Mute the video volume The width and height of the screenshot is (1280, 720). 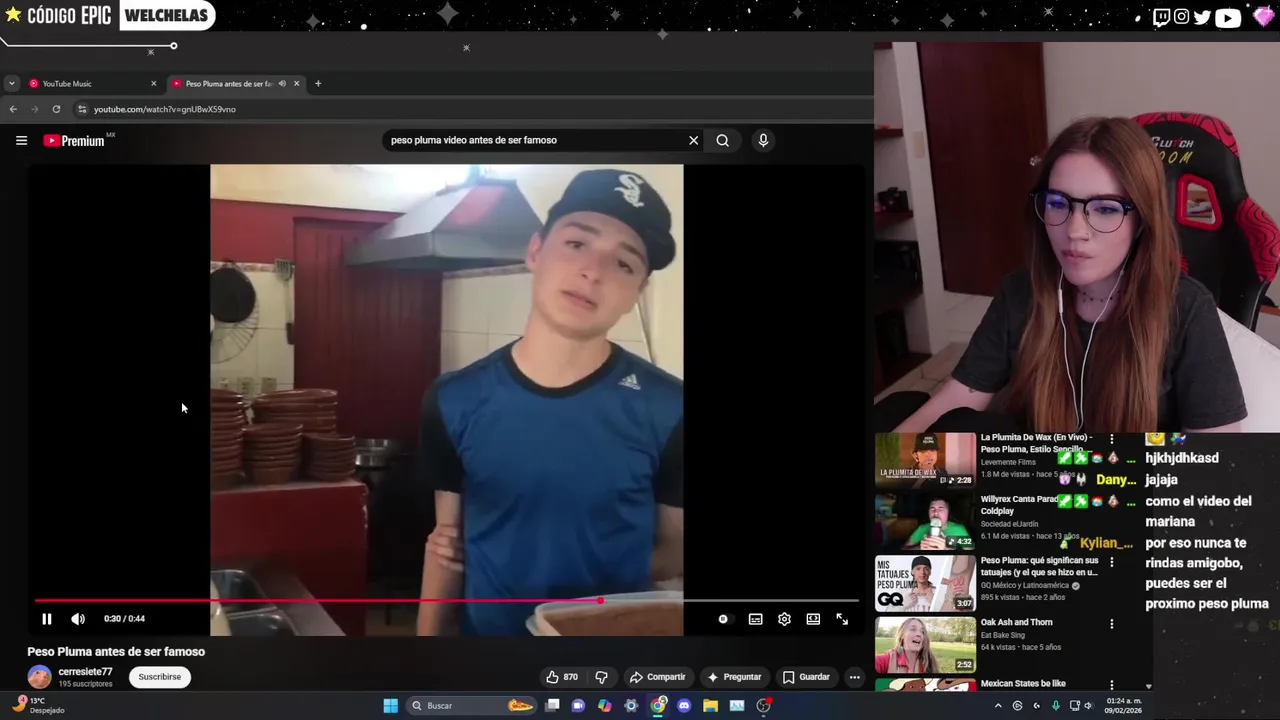pyautogui.click(x=78, y=619)
